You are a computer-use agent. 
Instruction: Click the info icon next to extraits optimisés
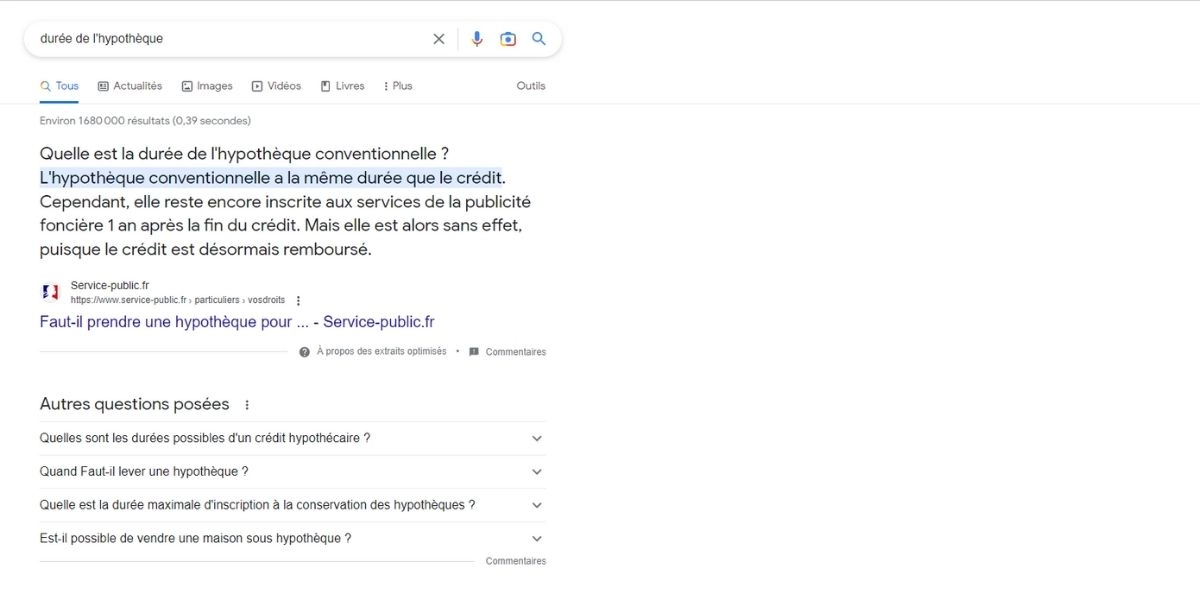pyautogui.click(x=303, y=351)
